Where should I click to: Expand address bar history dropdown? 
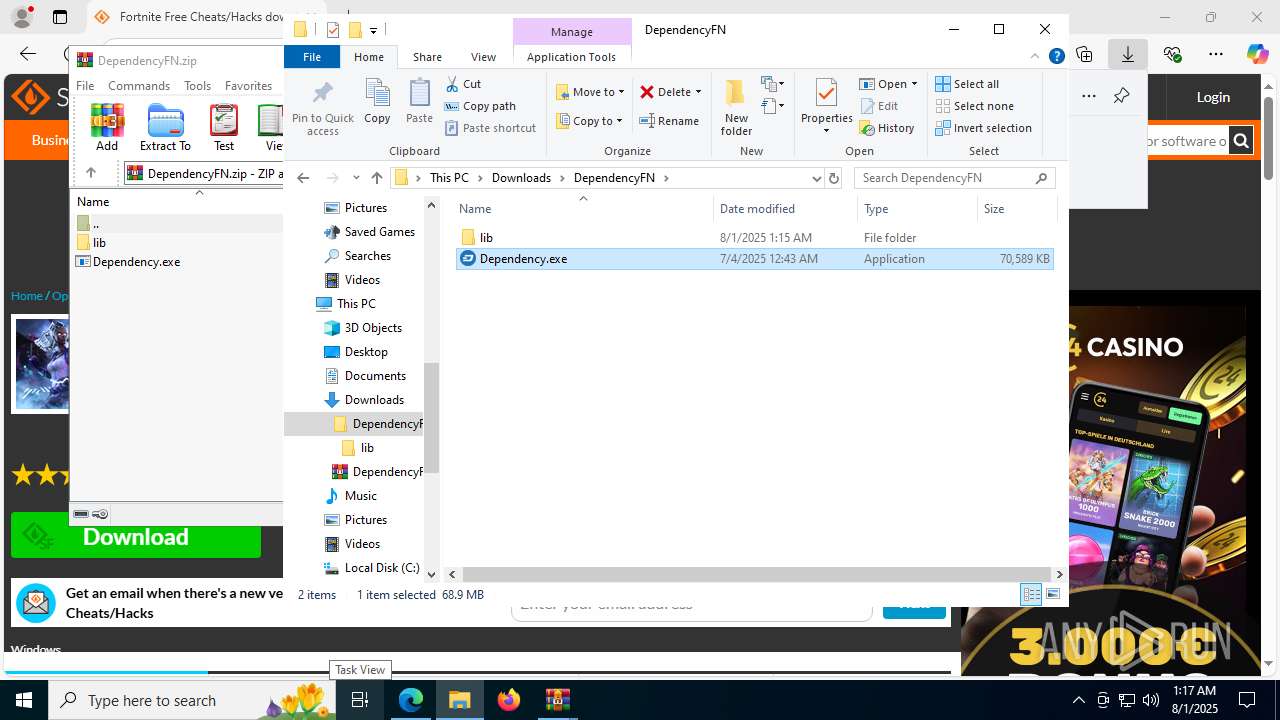(x=816, y=178)
